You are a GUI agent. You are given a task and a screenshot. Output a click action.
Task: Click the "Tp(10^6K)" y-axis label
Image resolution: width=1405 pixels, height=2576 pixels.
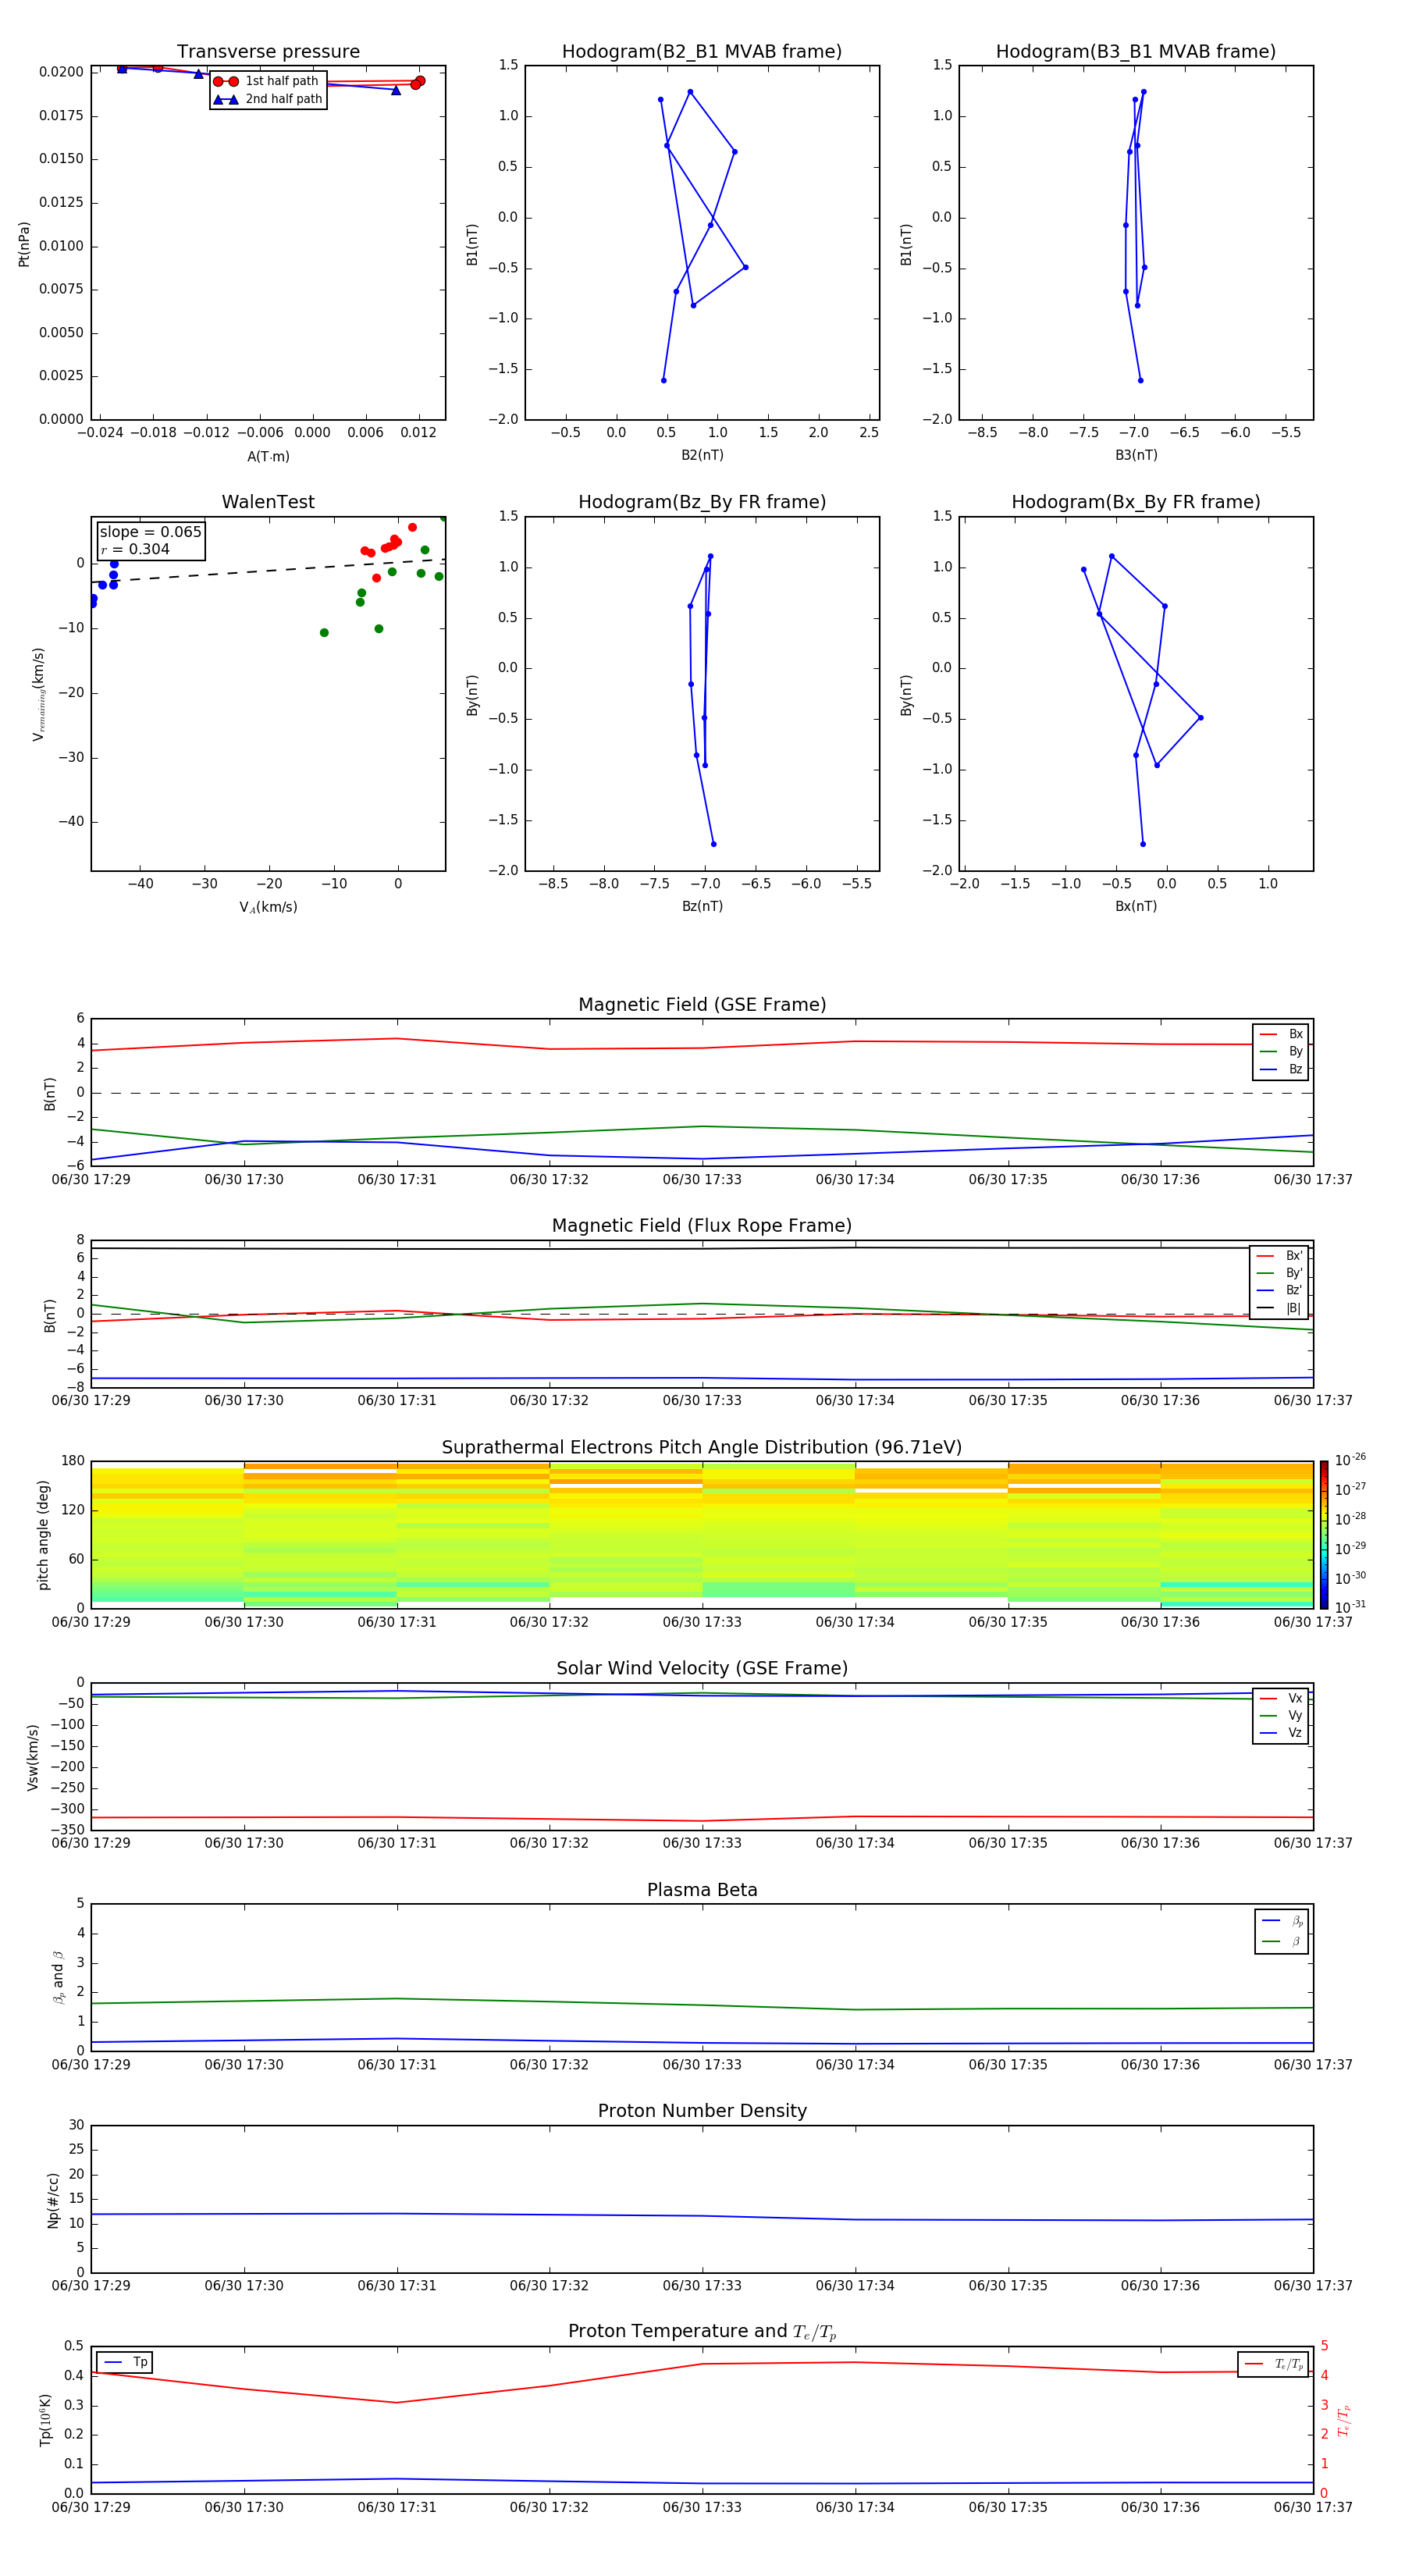(x=45, y=2420)
